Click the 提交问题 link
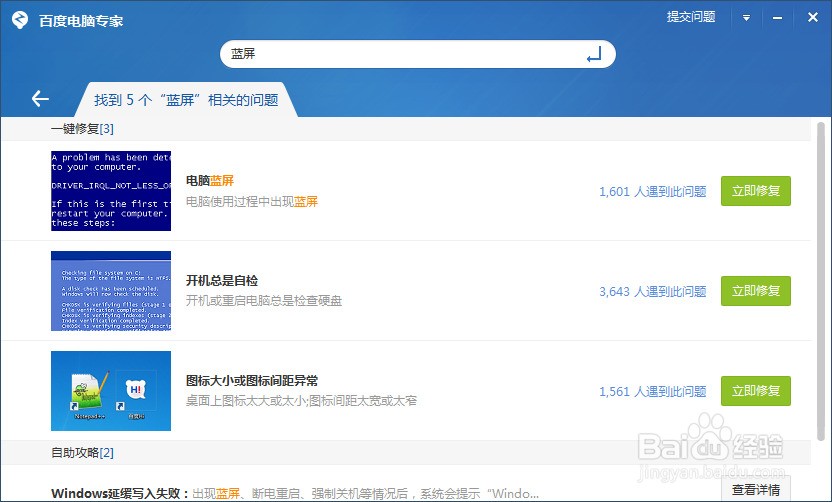 tap(691, 17)
